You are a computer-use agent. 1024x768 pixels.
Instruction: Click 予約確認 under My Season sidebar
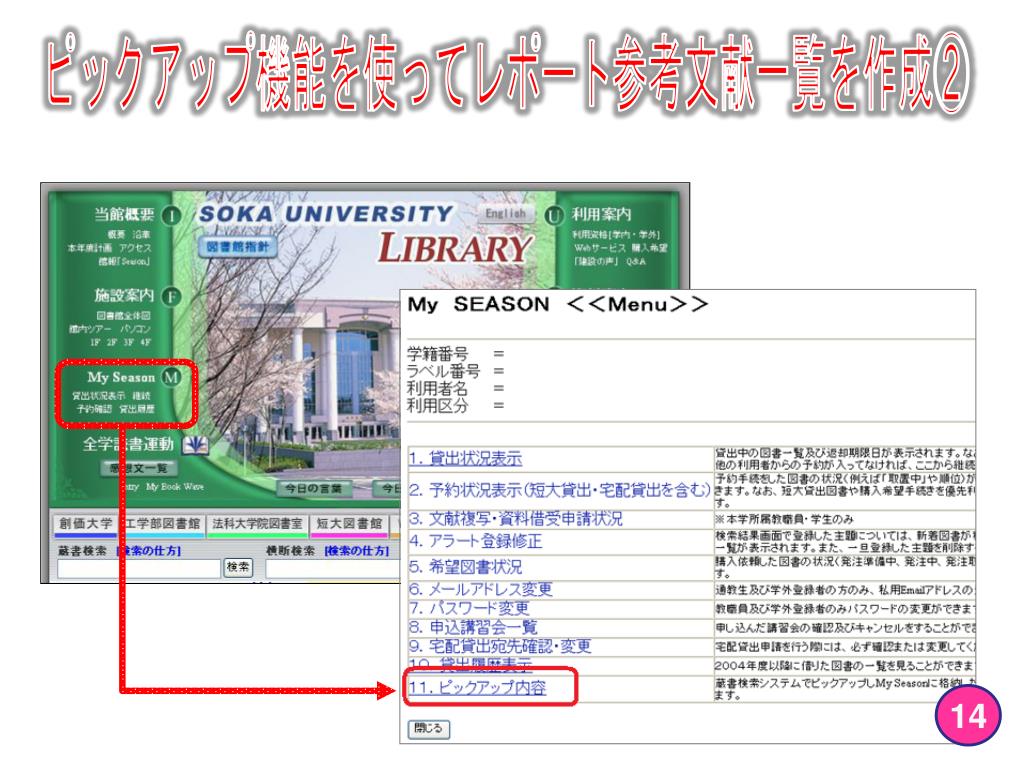95,409
